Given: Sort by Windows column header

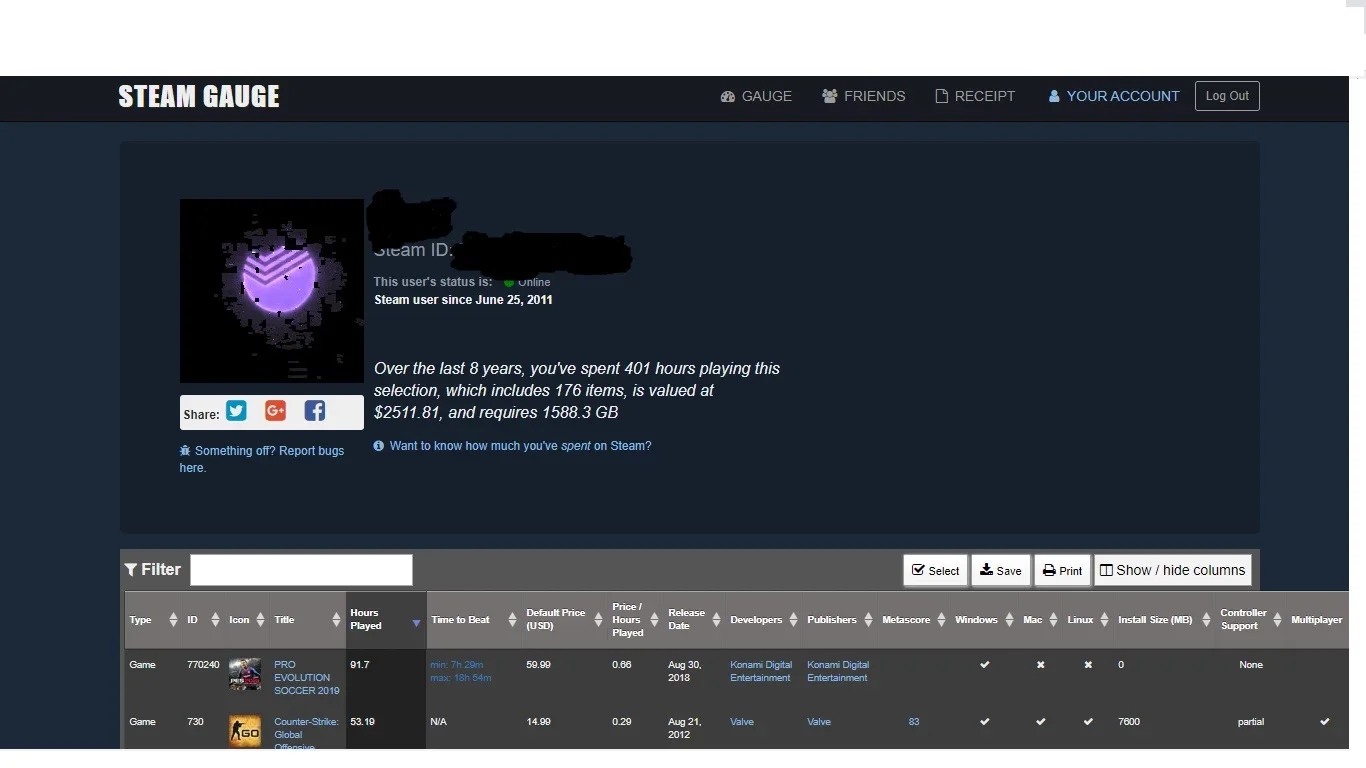Looking at the screenshot, I should pyautogui.click(x=984, y=620).
